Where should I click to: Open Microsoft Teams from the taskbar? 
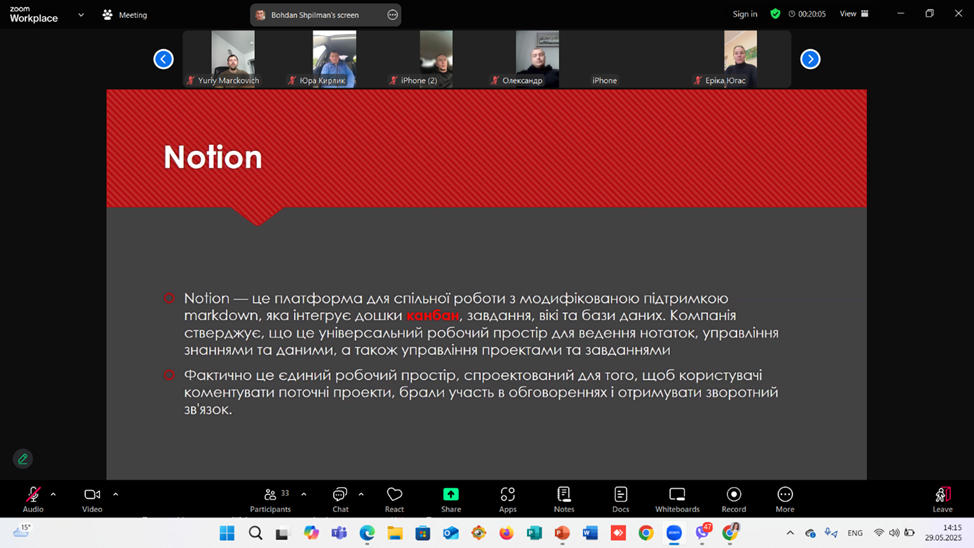(339, 533)
